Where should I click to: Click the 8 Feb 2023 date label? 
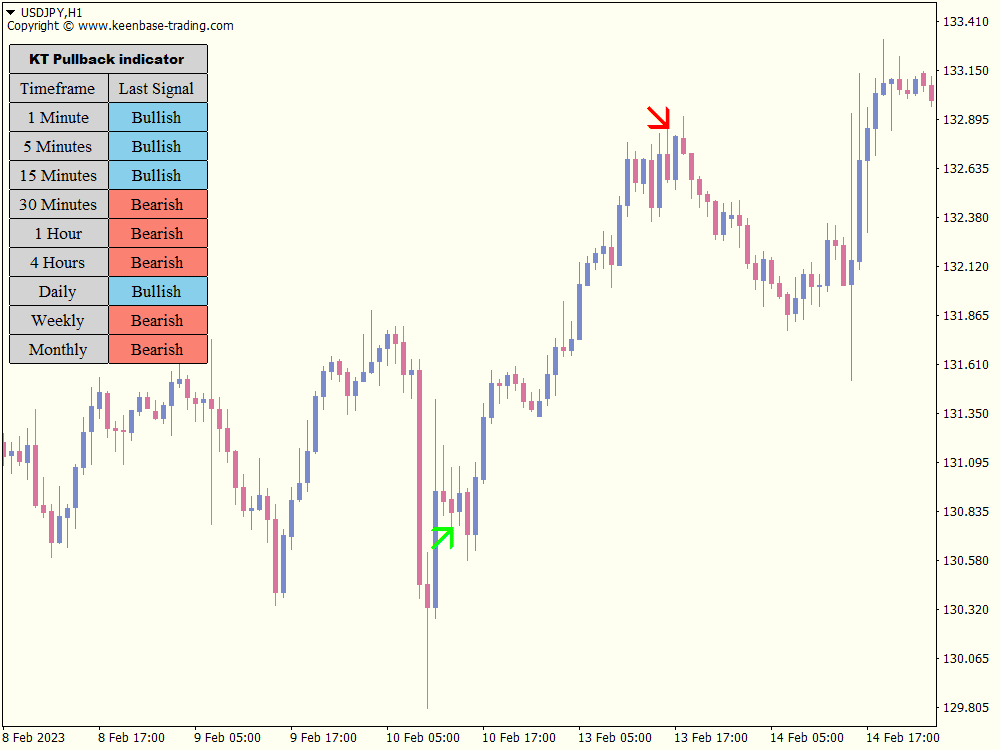click(x=36, y=736)
